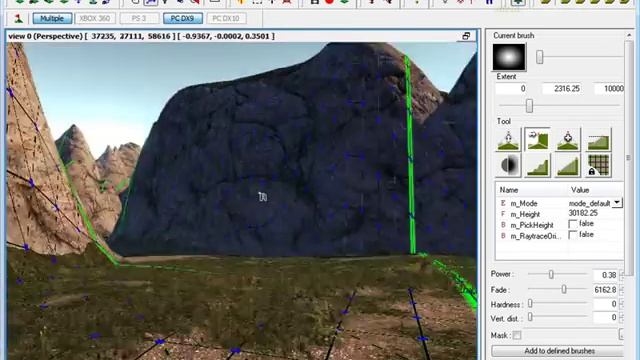Toggle the PS 3 platform button
This screenshot has width=640, height=360.
click(x=139, y=18)
